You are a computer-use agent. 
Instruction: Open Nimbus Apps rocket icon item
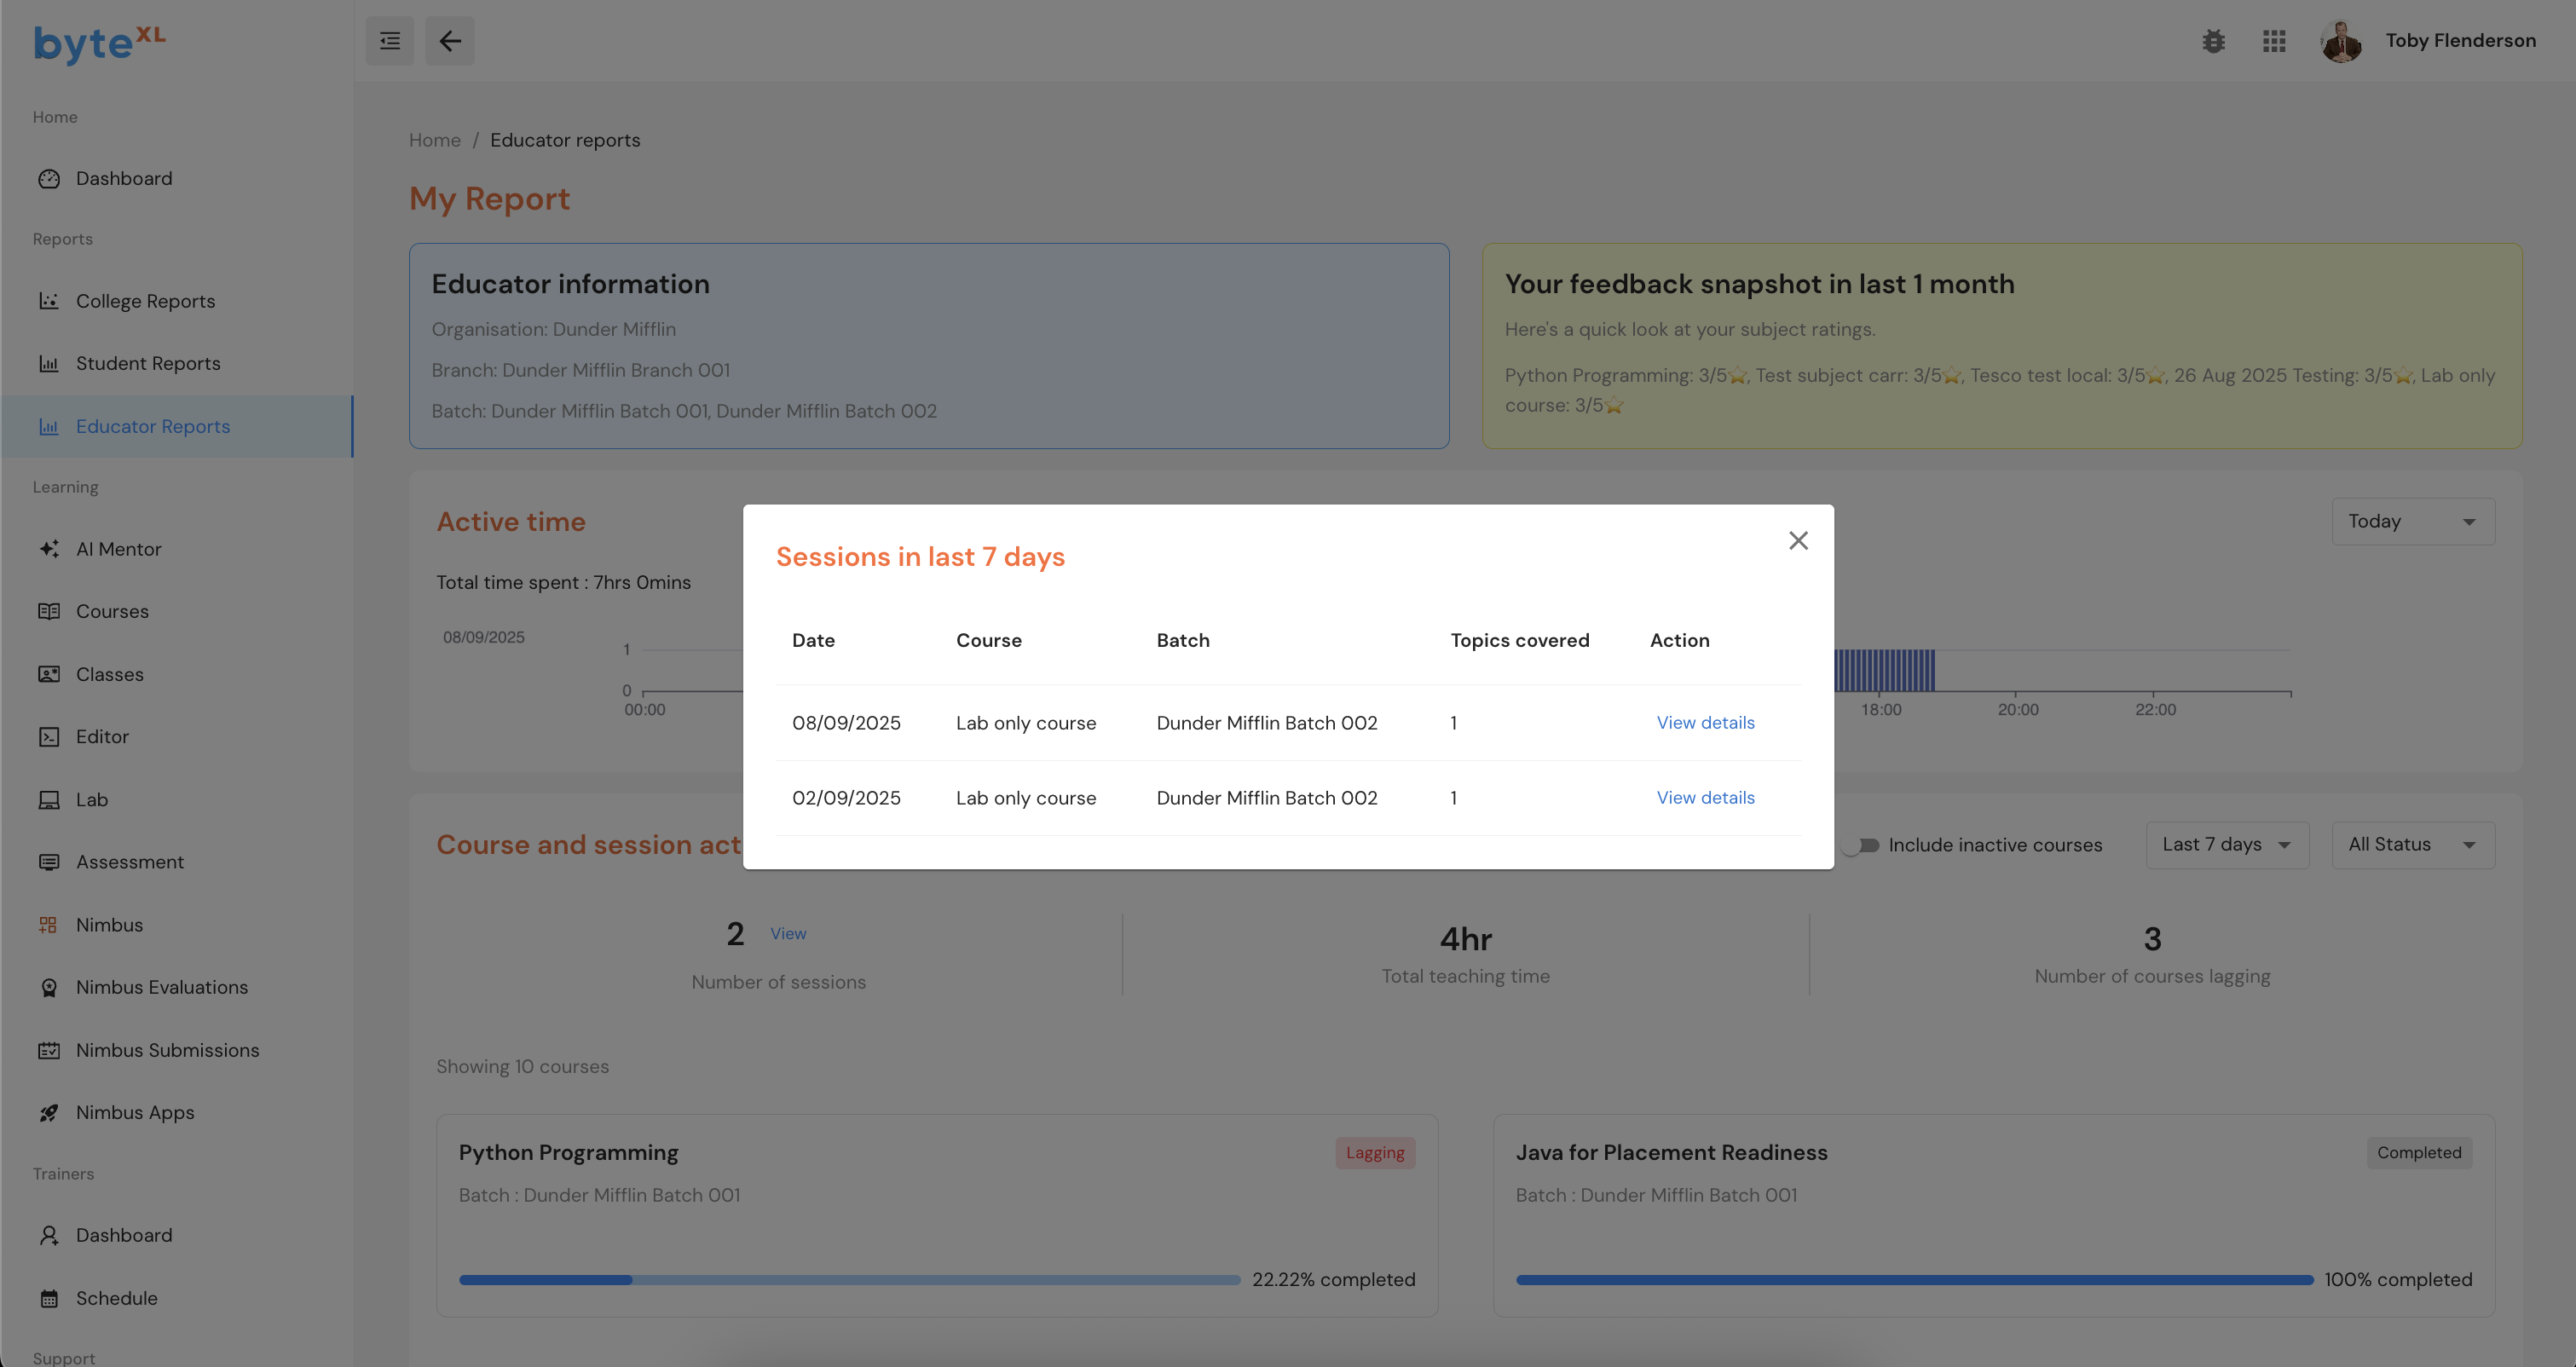[x=134, y=1112]
